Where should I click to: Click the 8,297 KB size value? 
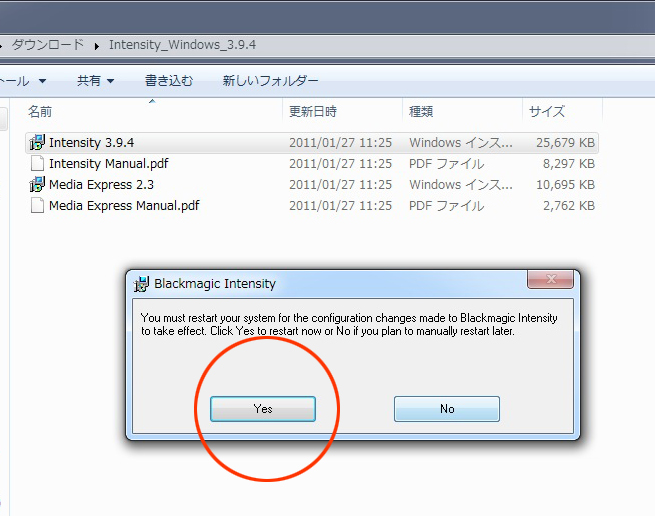tap(569, 163)
